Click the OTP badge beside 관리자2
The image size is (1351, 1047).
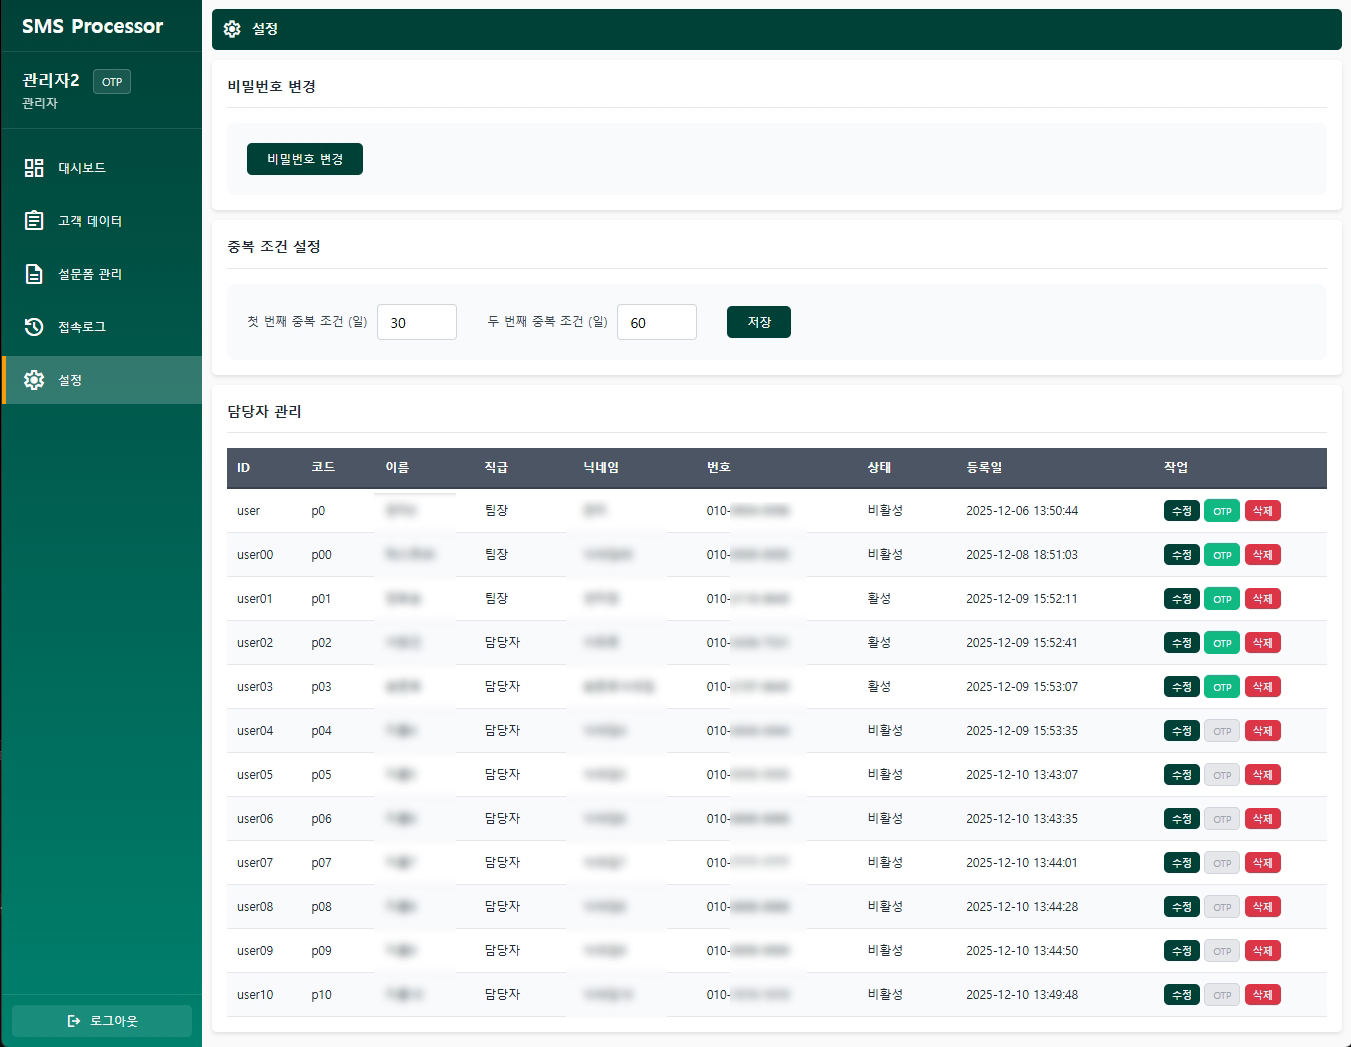(112, 82)
